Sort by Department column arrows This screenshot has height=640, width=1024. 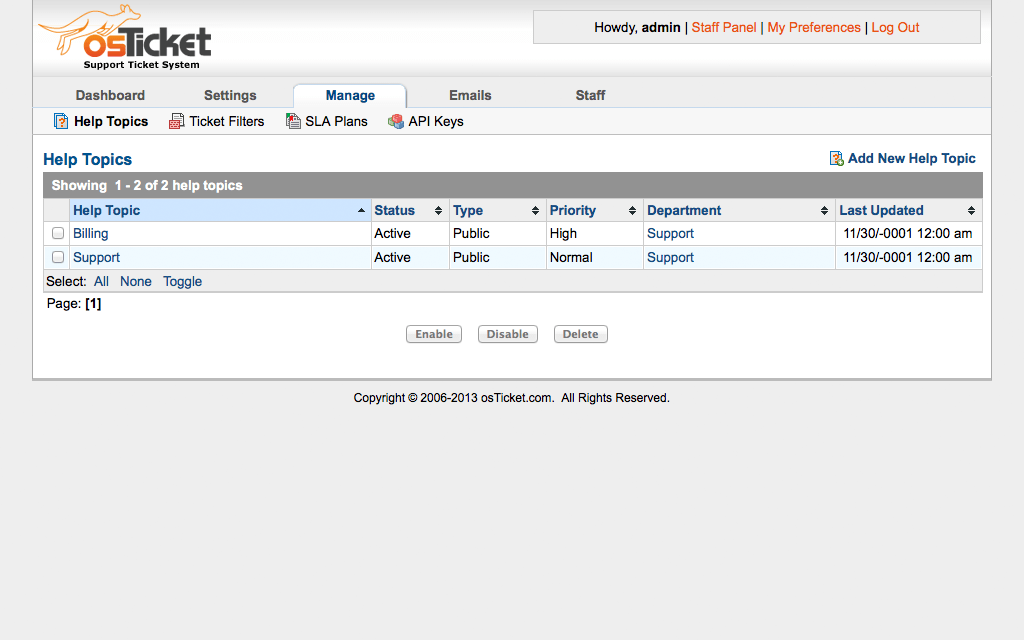click(x=824, y=211)
